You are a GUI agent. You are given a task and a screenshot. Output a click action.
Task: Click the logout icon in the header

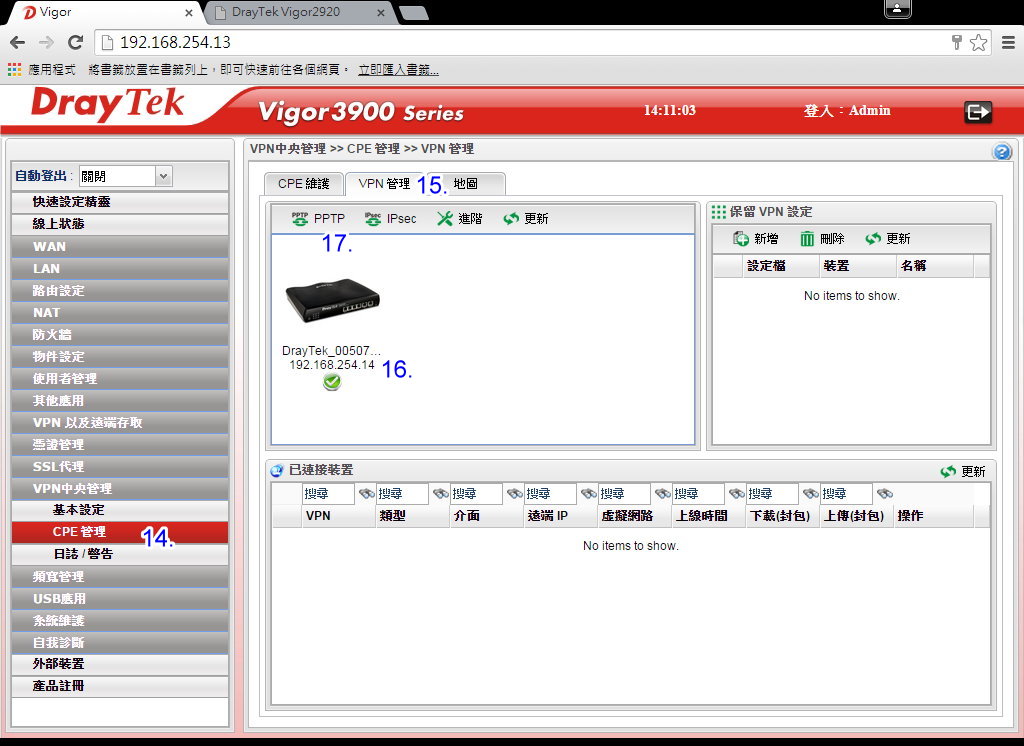pyautogui.click(x=978, y=112)
